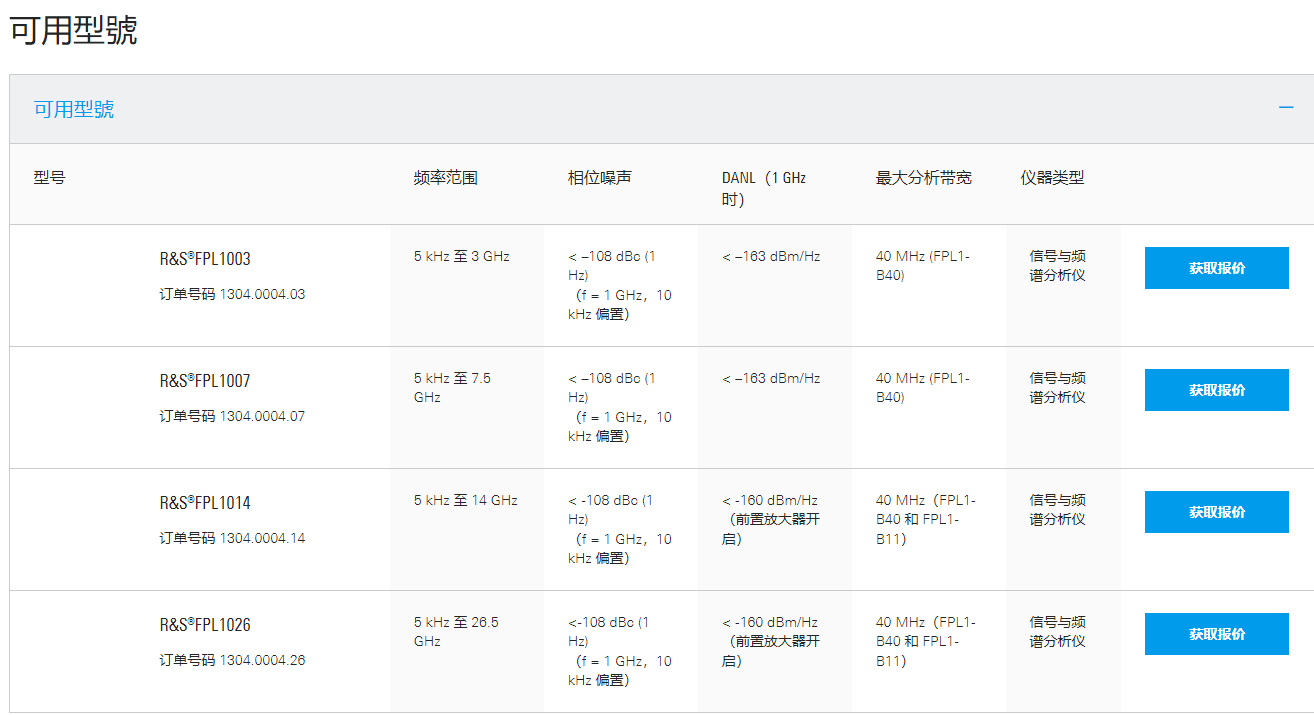1314x715 pixels.
Task: Click the DANL (1 GHz 时) column header
Action: click(x=763, y=188)
